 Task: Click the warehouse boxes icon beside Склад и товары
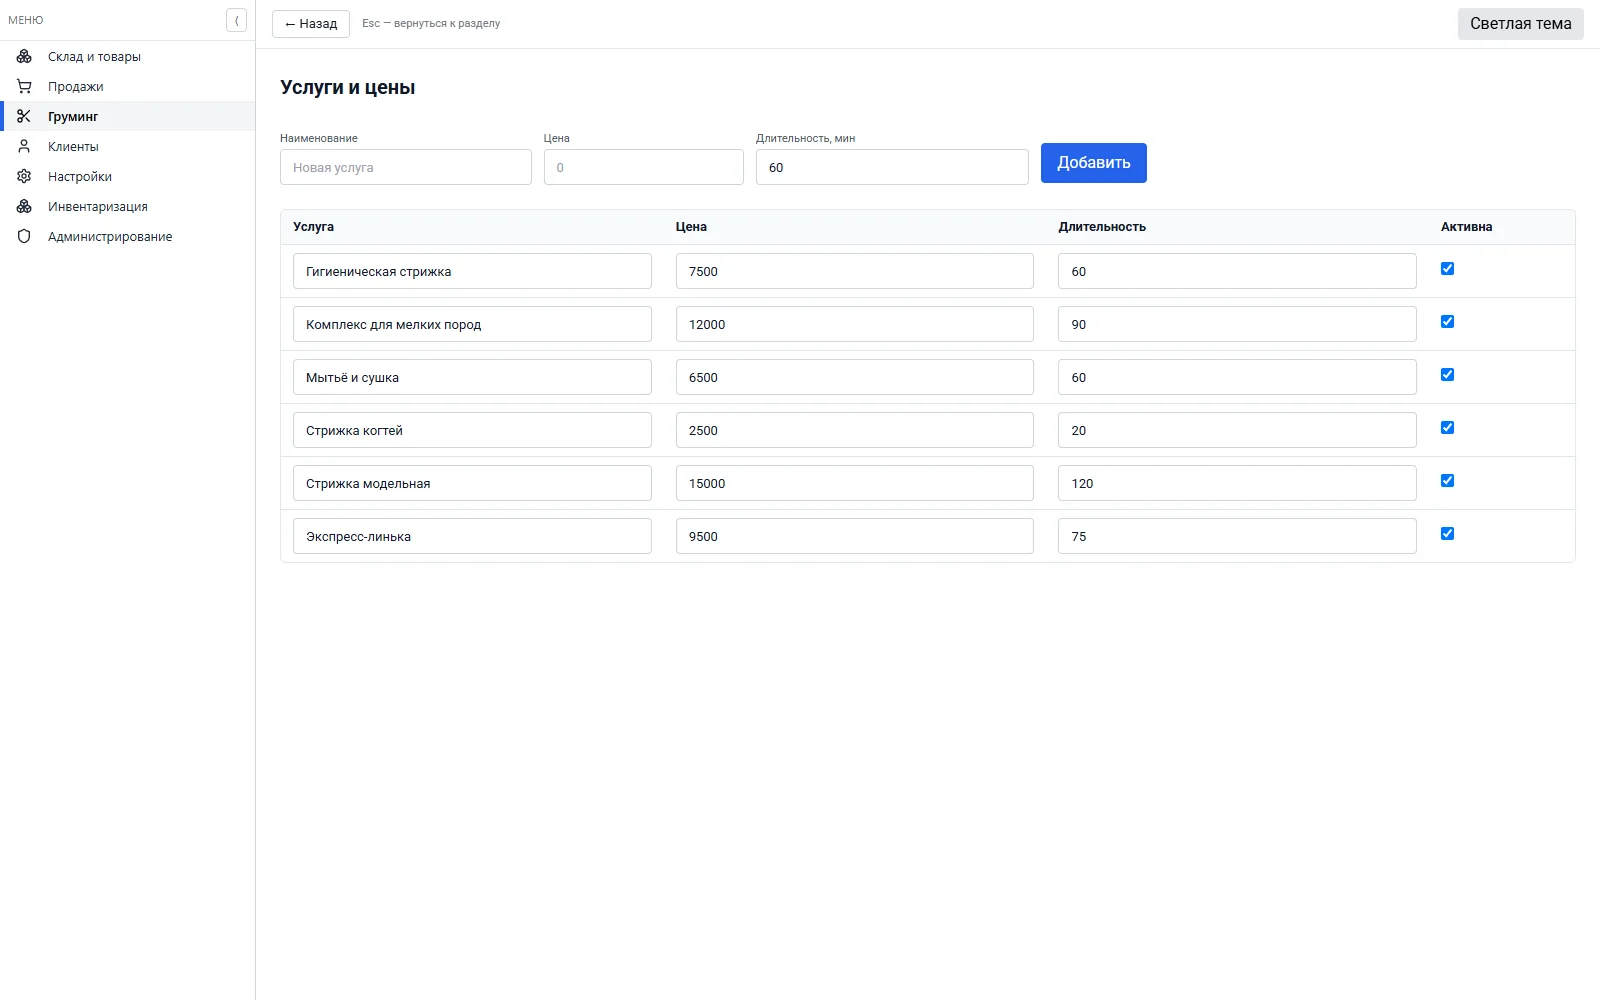tap(24, 56)
